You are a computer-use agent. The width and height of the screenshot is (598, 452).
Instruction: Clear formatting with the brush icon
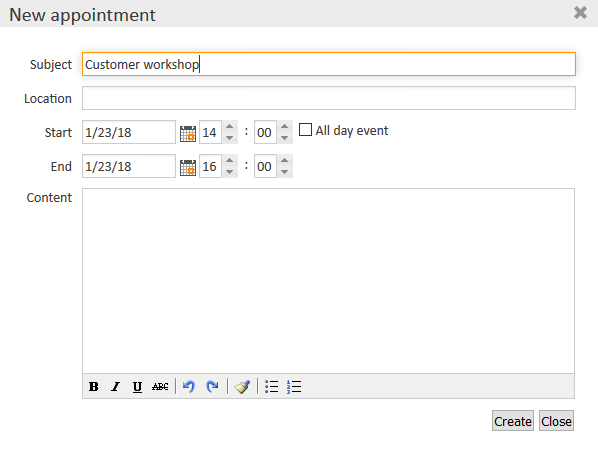click(x=242, y=387)
